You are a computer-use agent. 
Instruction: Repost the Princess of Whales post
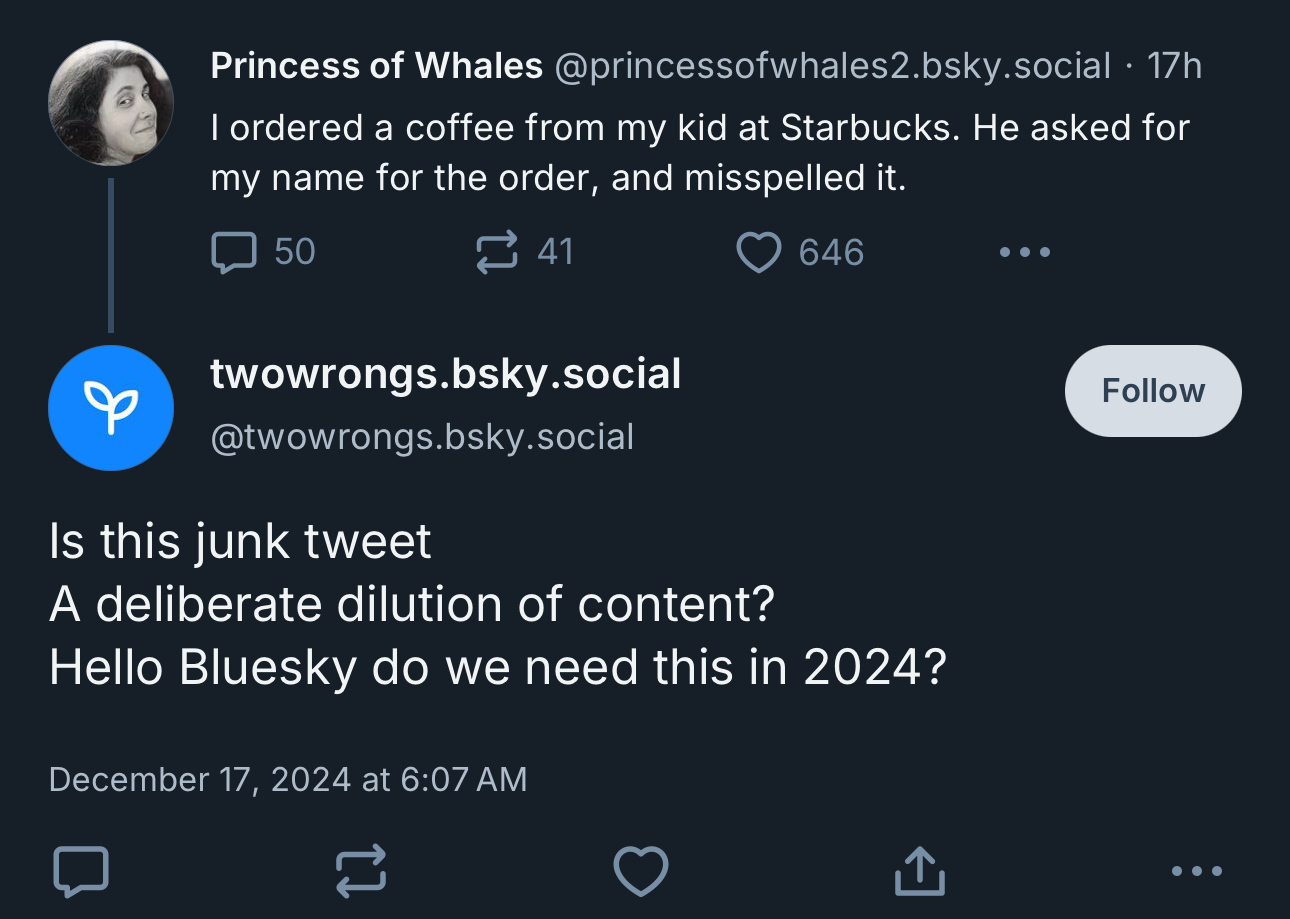497,252
